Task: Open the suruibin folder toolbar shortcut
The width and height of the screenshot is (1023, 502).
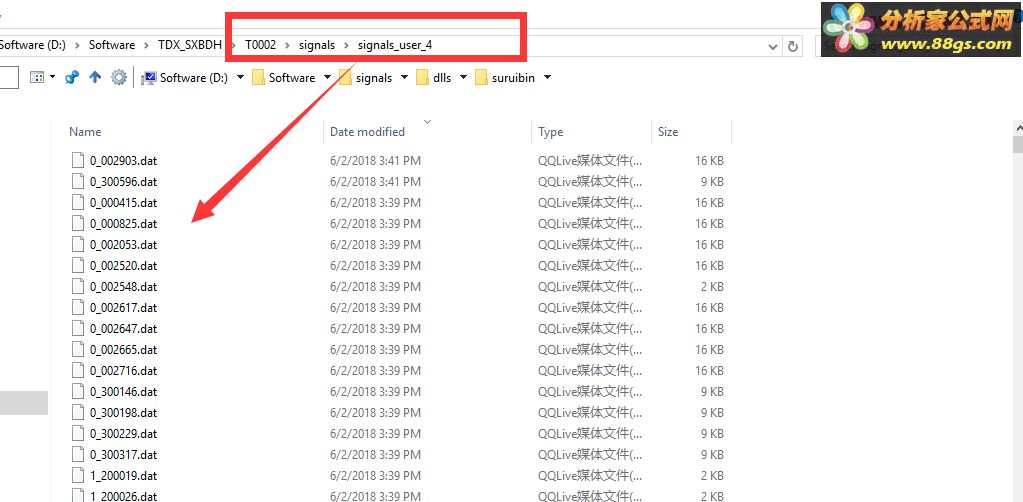Action: pyautogui.click(x=505, y=78)
